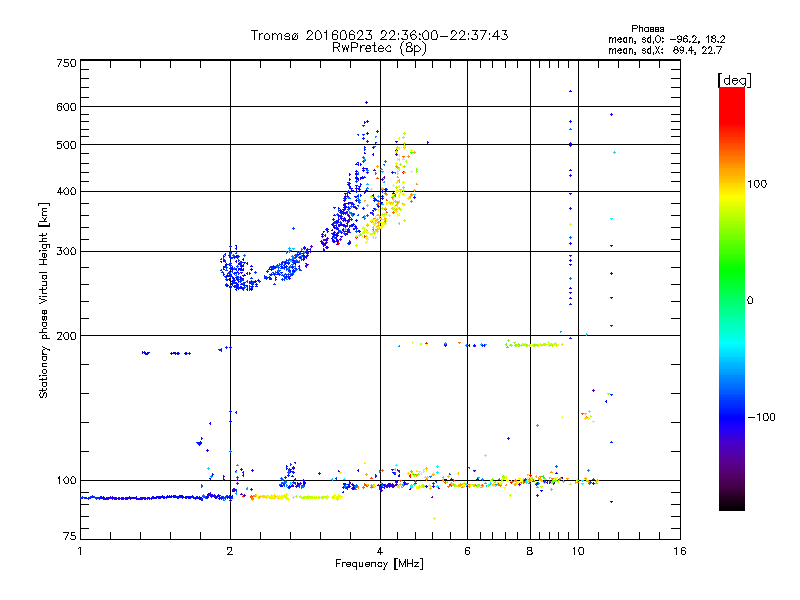The image size is (800, 600).
Task: Click the y-axis tick label '500'
Action: (x=66, y=145)
